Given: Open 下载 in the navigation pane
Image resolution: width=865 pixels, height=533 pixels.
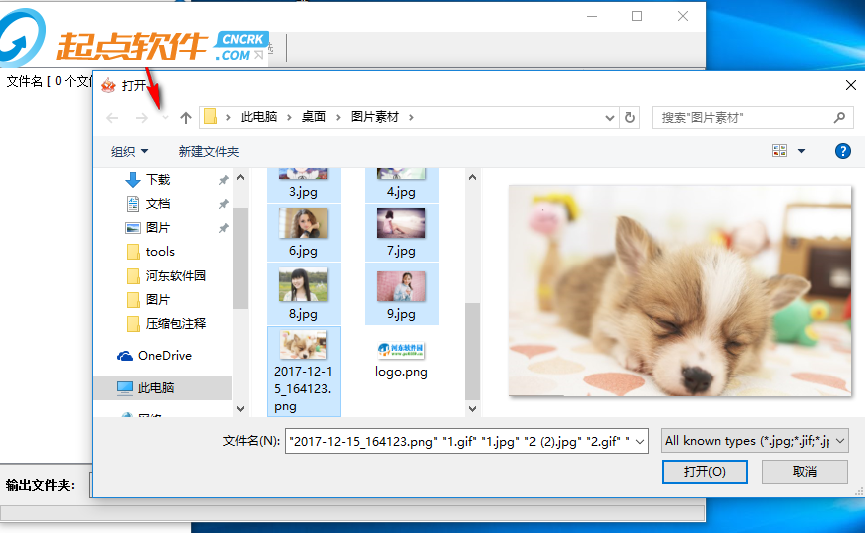Looking at the screenshot, I should point(158,179).
